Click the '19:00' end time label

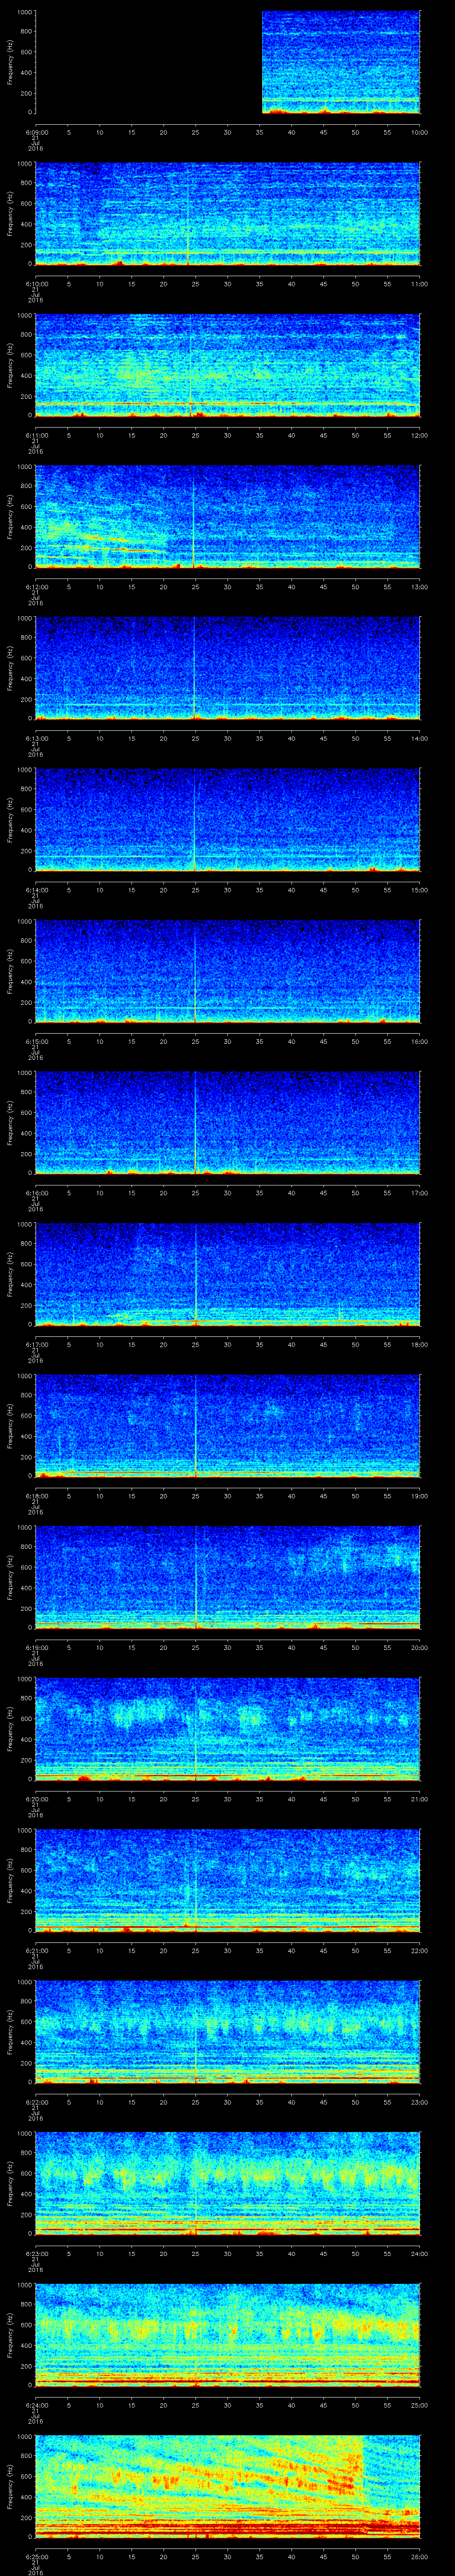[x=419, y=1496]
